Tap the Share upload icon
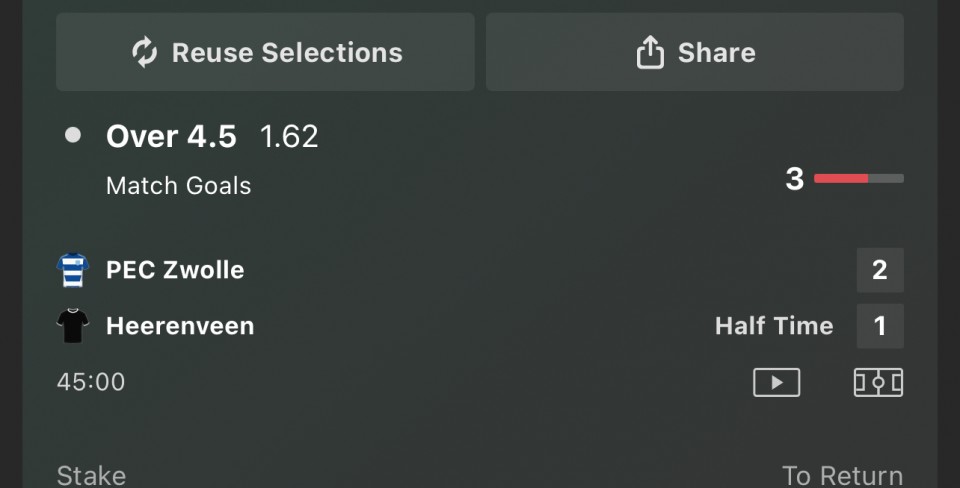 tap(650, 53)
